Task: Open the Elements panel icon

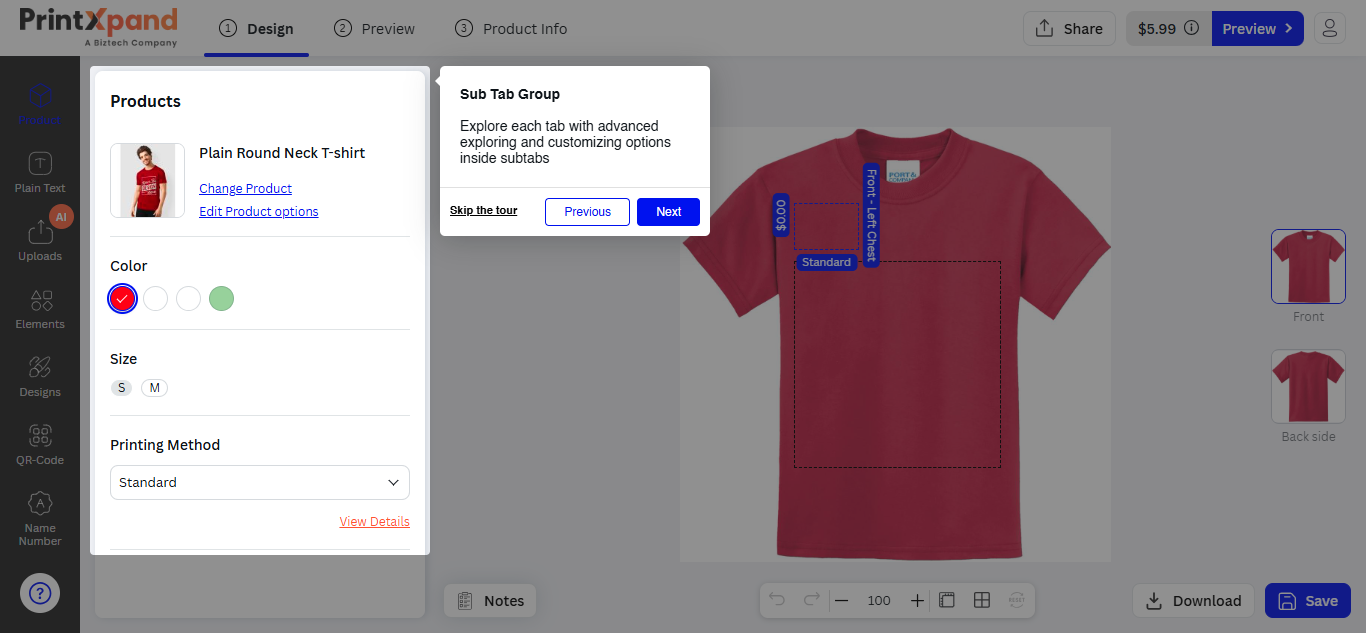Action: [x=40, y=308]
